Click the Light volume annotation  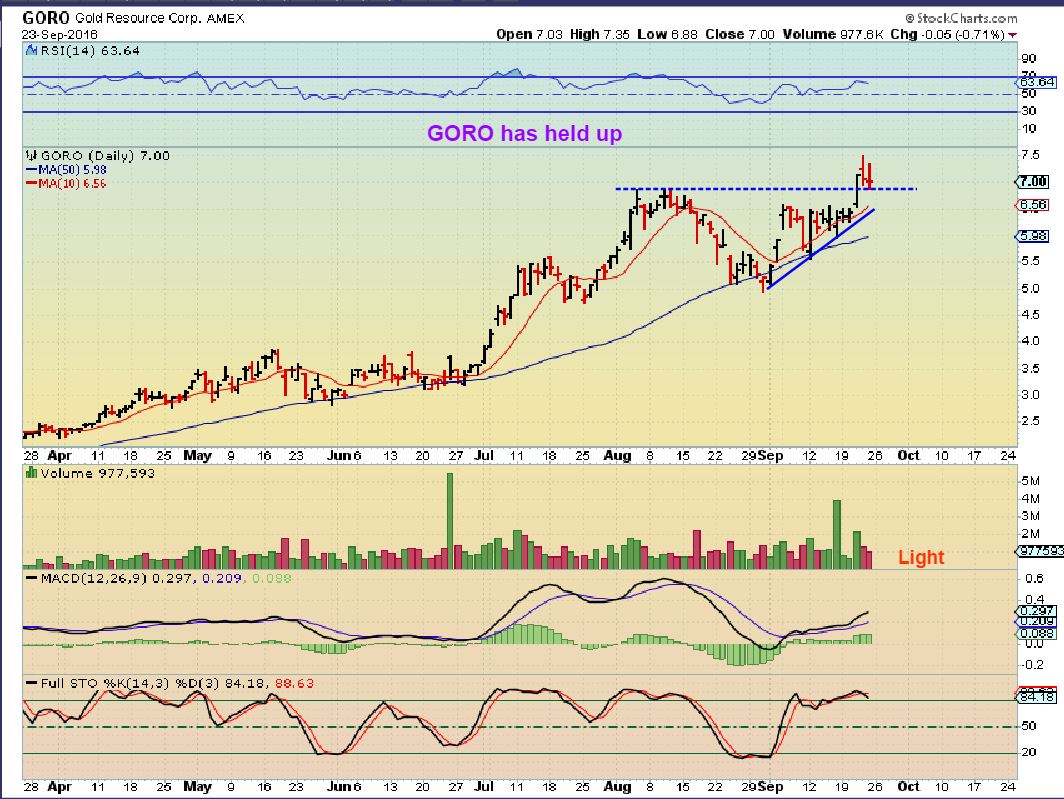[921, 557]
